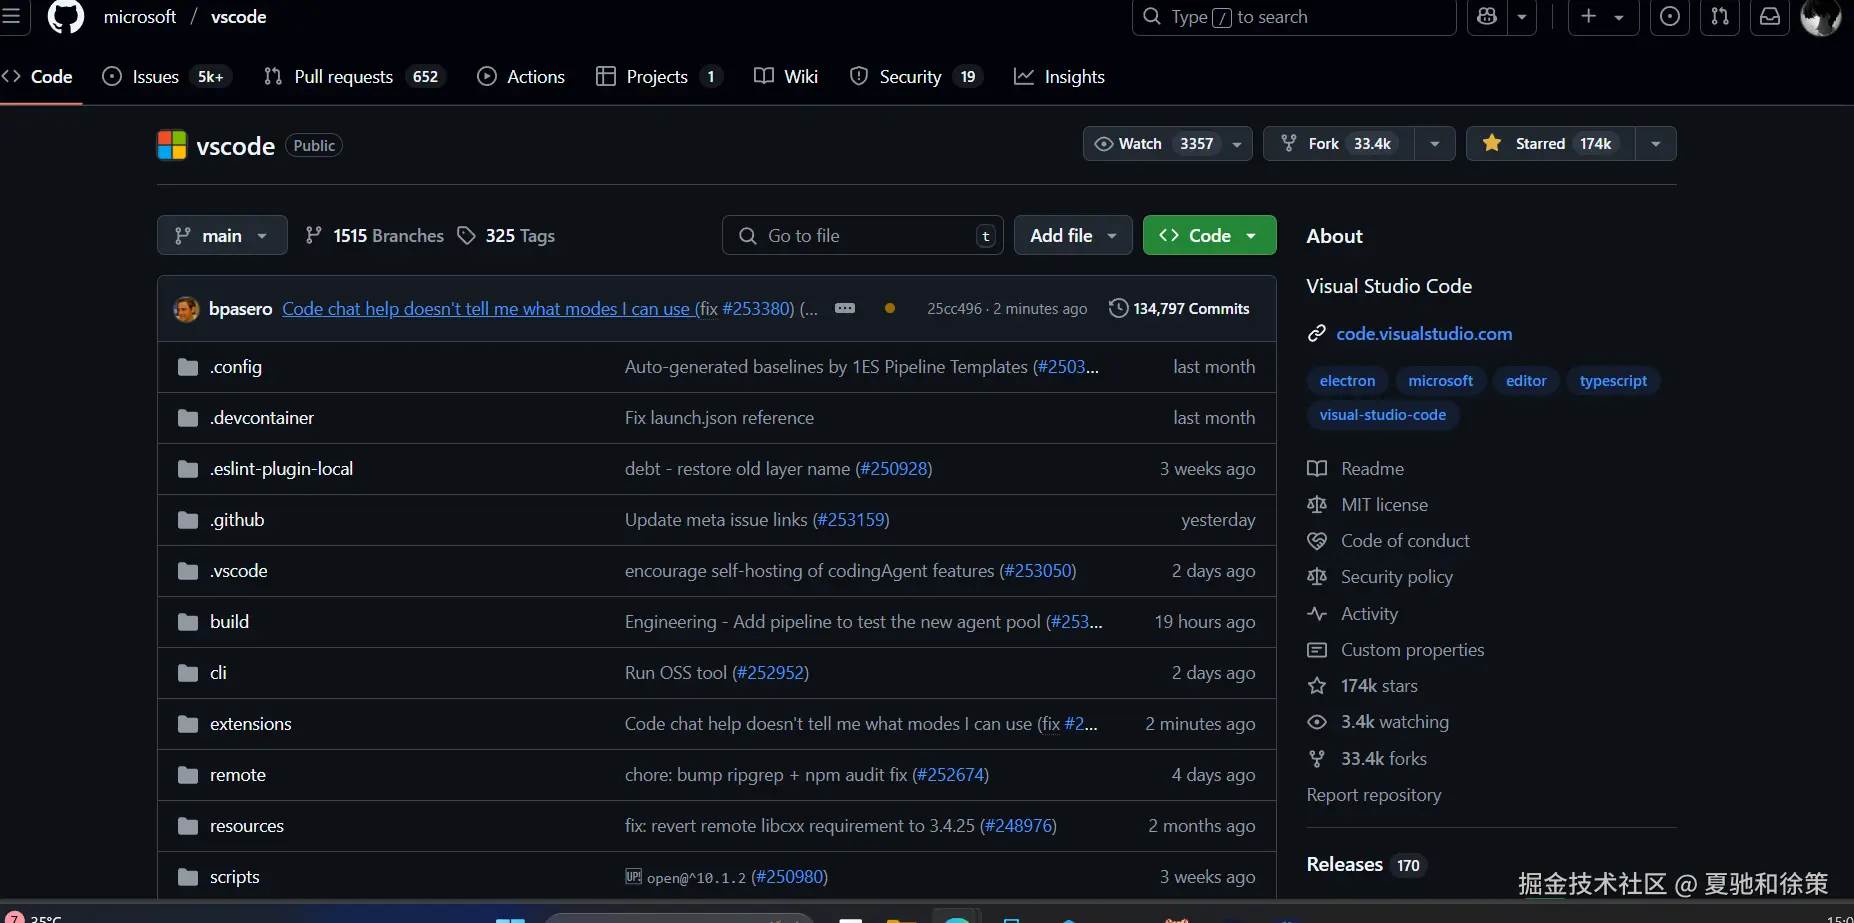Open the 134,797 Commits history
Screen dimensions: 1854x923
point(1179,309)
